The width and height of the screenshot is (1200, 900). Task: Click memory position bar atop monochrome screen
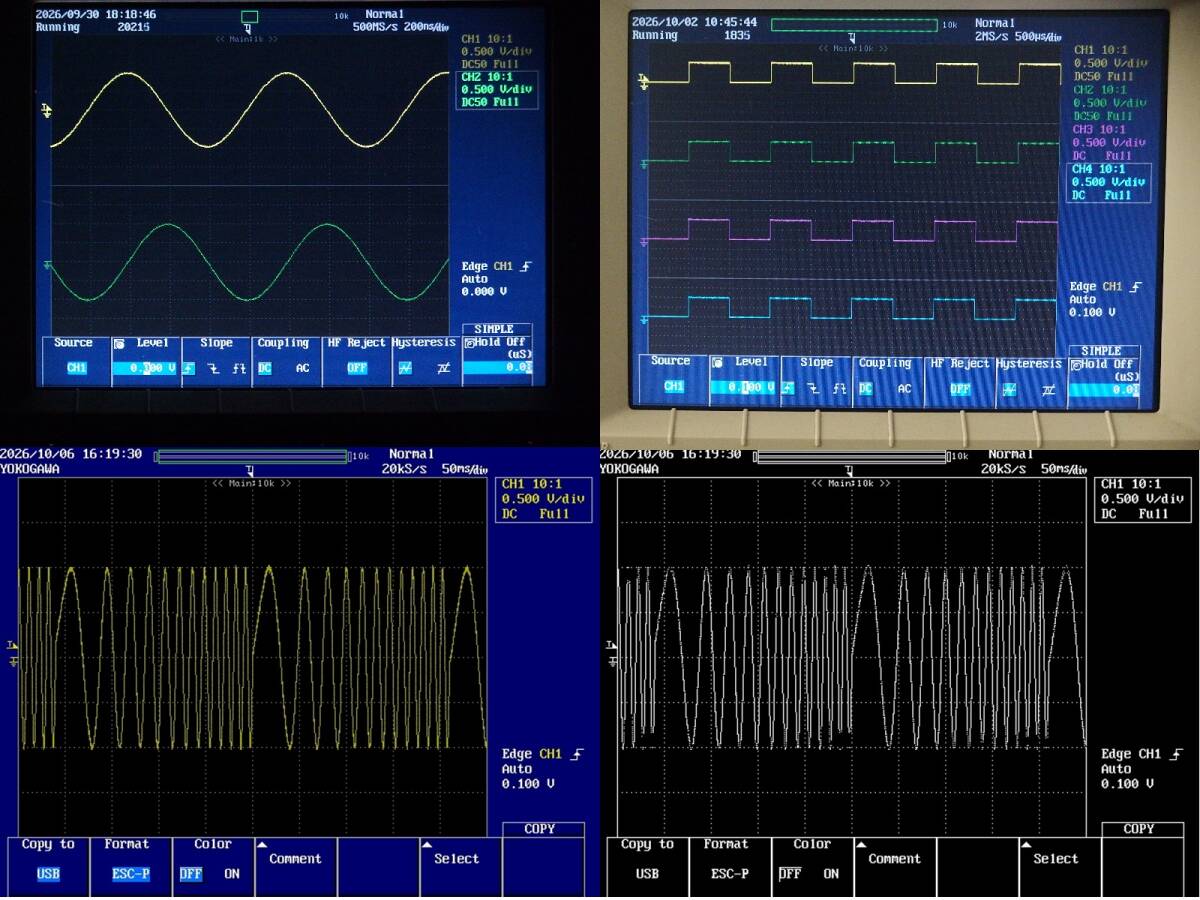[x=851, y=457]
